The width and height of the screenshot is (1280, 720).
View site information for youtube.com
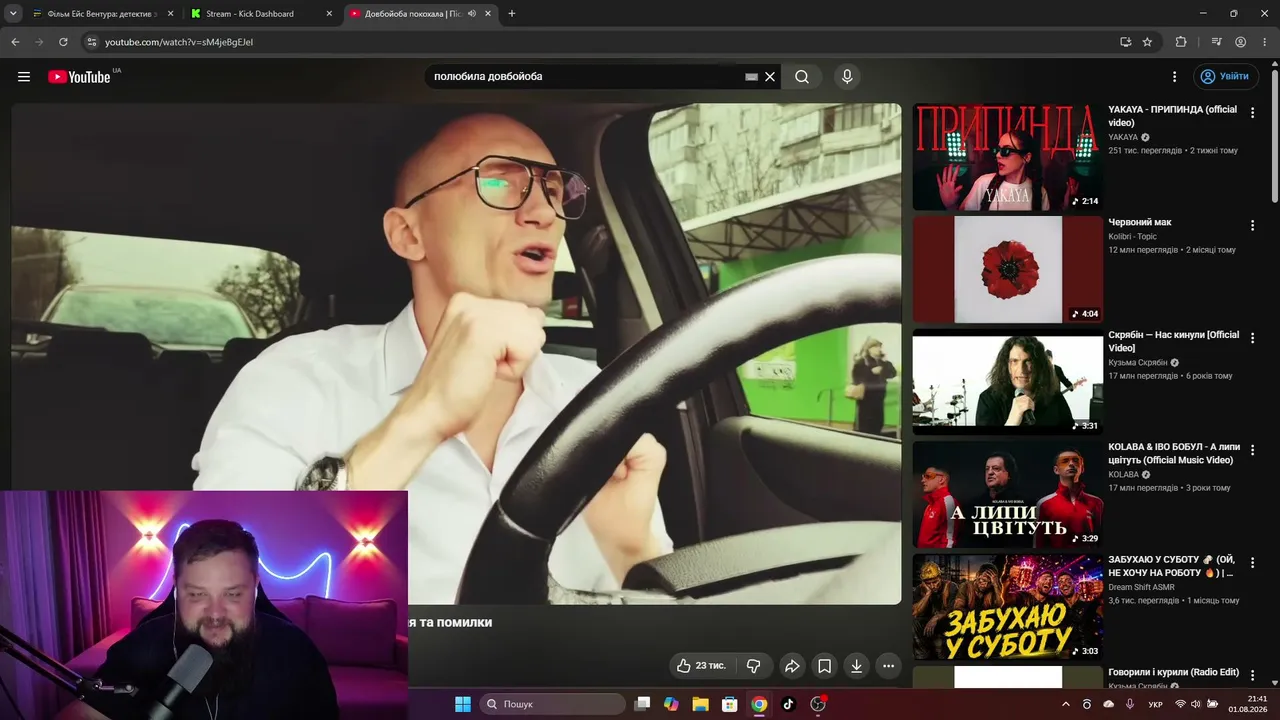pyautogui.click(x=92, y=42)
